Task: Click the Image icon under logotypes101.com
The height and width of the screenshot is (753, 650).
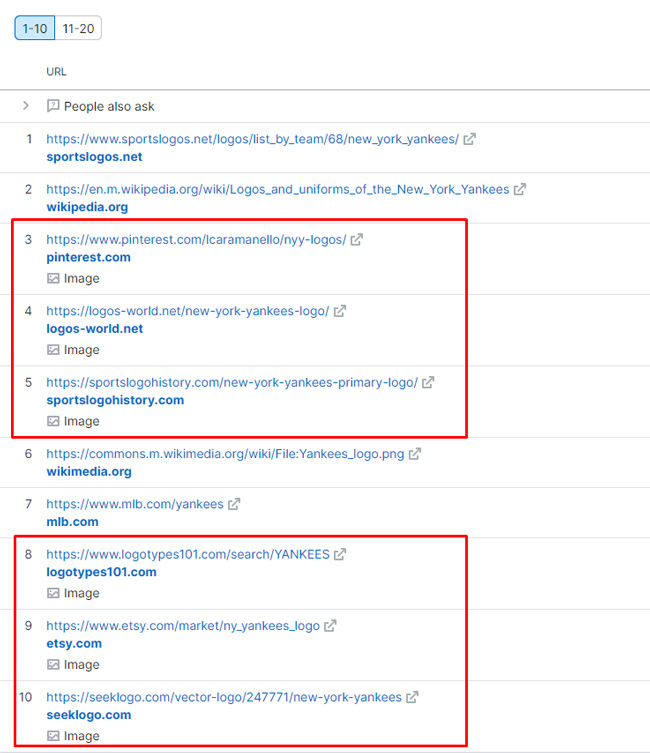Action: click(x=53, y=593)
